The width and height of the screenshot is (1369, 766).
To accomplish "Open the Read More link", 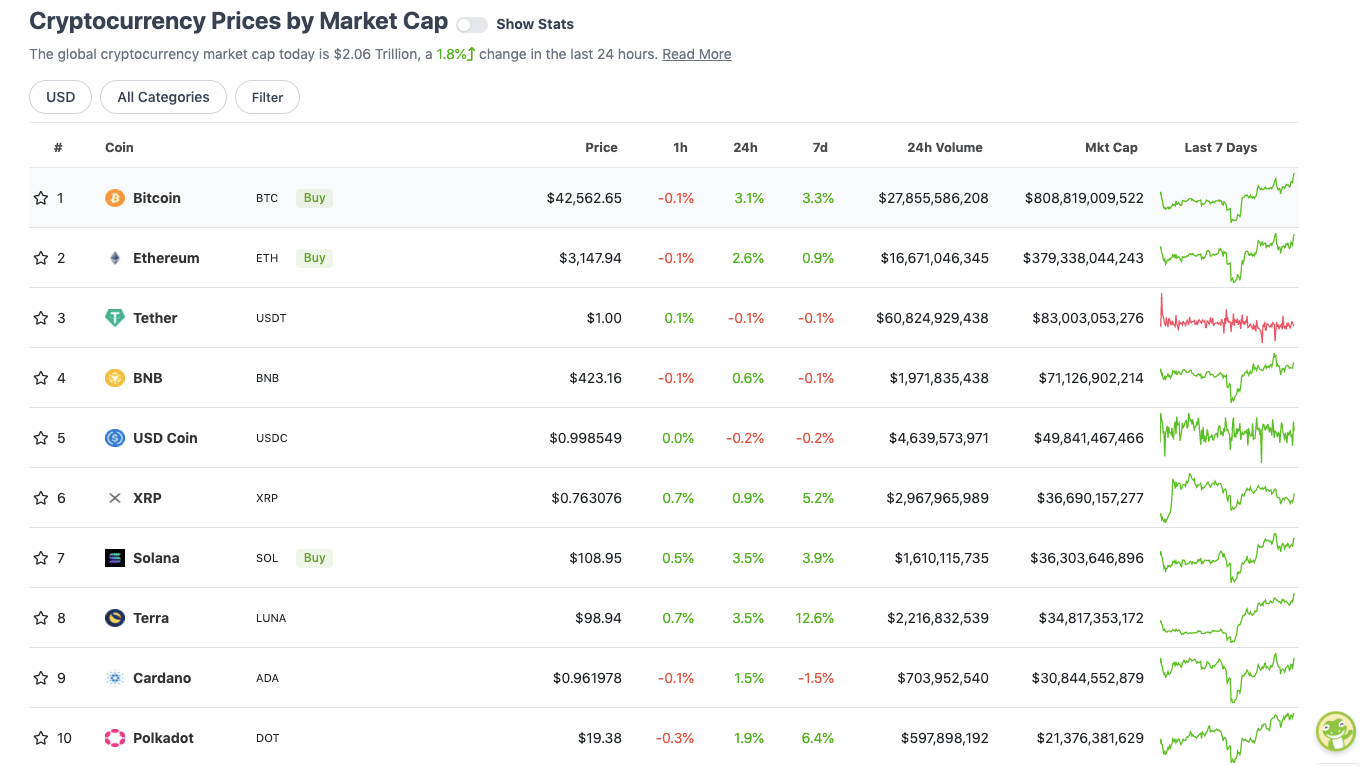I will point(696,54).
